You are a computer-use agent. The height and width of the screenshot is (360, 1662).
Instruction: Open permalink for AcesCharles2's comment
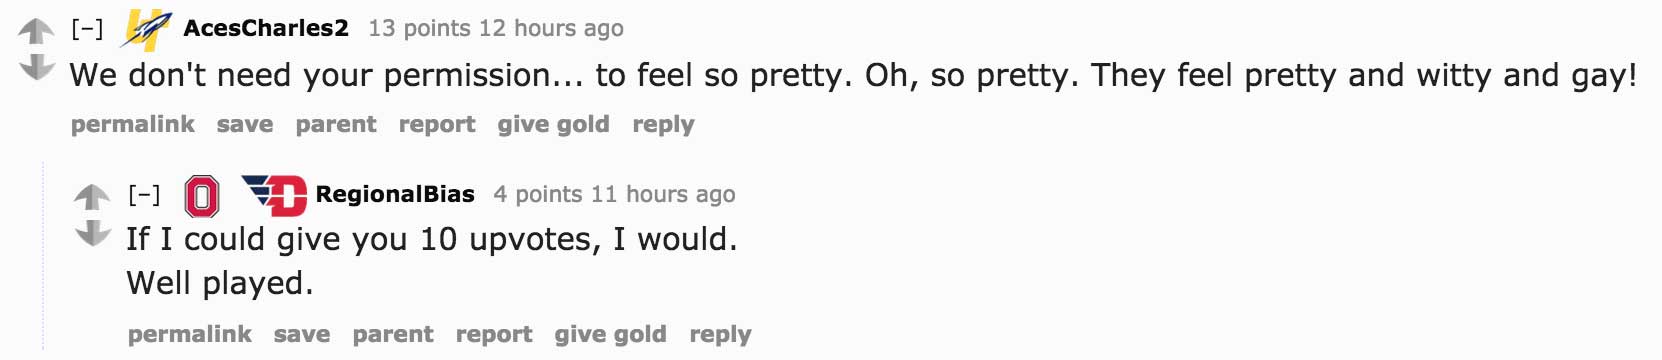(133, 125)
